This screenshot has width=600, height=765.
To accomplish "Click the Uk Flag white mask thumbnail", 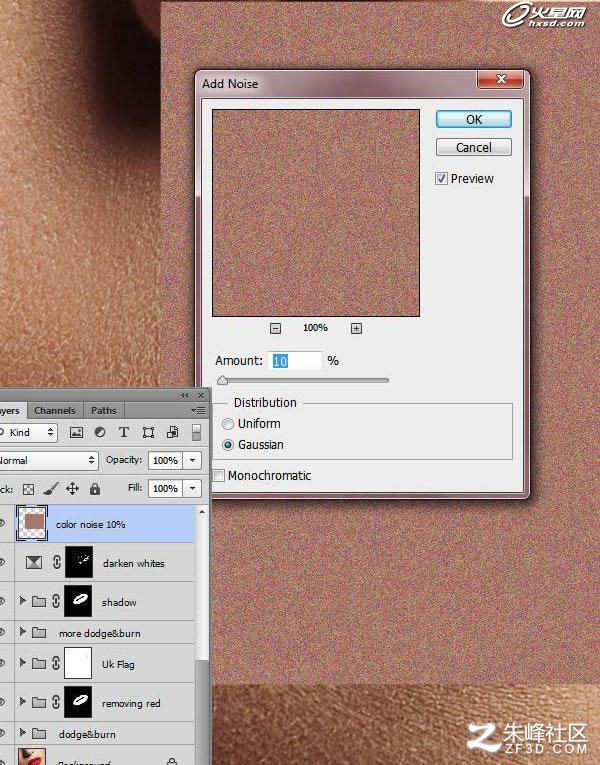I will tap(78, 663).
